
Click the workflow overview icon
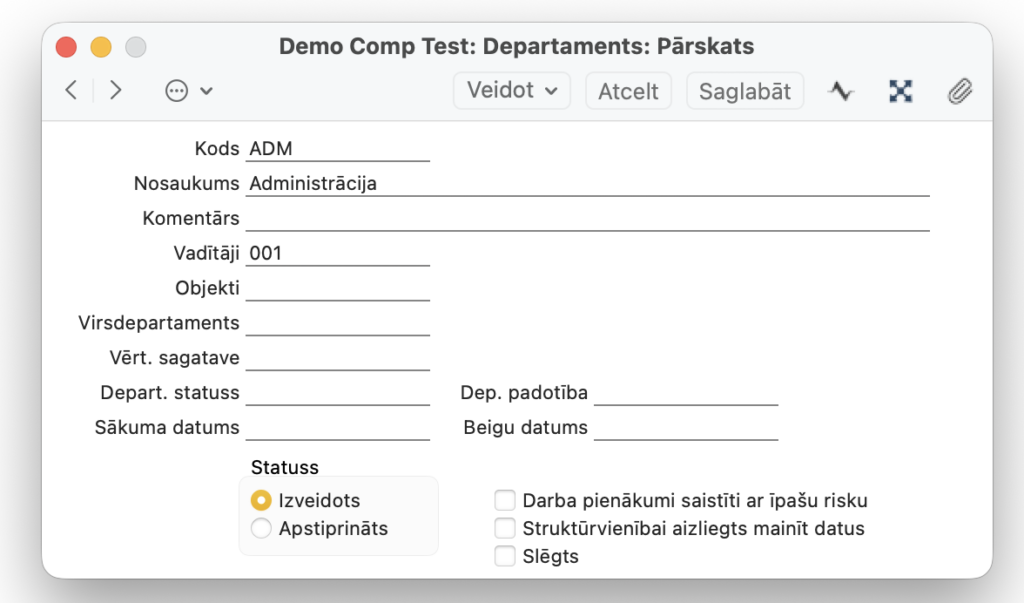click(x=901, y=91)
